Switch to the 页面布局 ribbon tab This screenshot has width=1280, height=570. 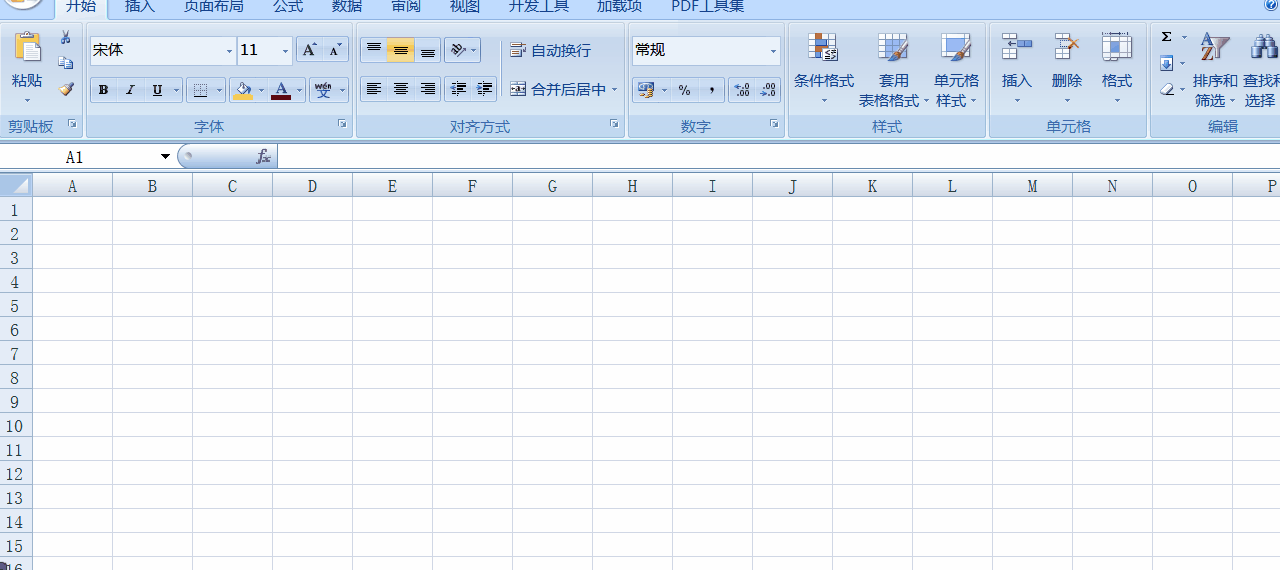click(214, 7)
